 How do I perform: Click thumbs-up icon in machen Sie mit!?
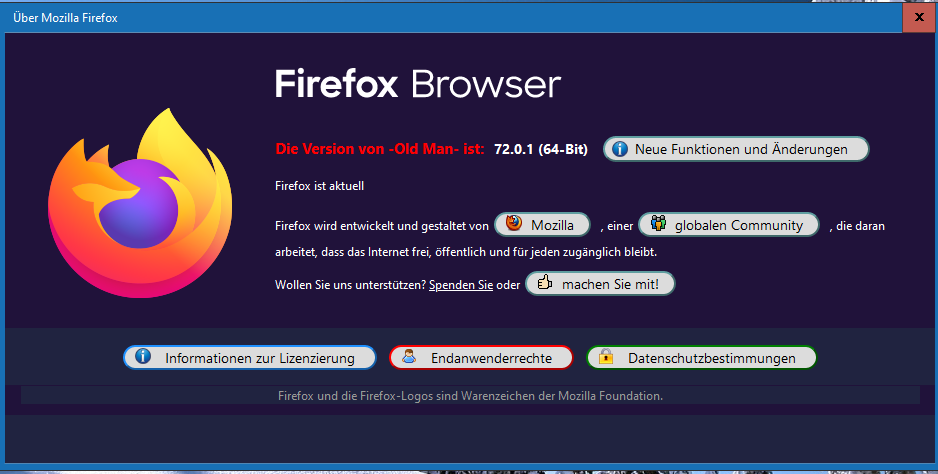[x=544, y=282]
